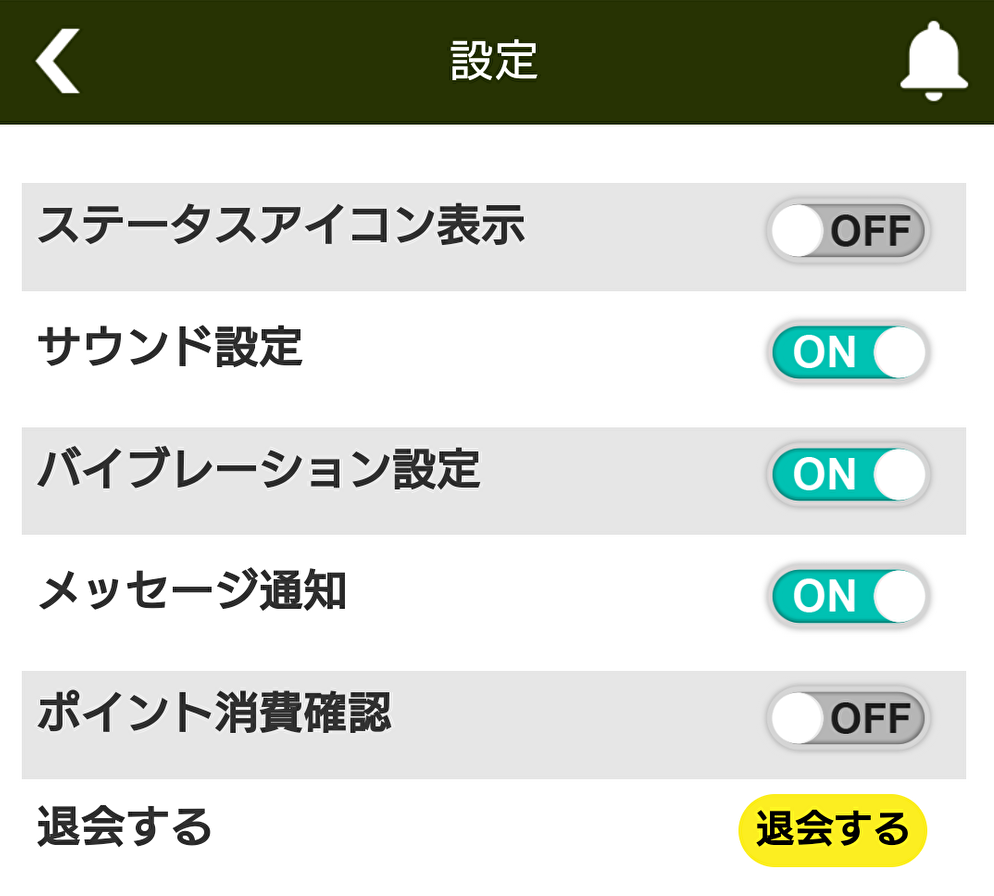Enable the ポイント消費確認 toggle
Viewport: 994px width, 896px height.
[x=848, y=718]
